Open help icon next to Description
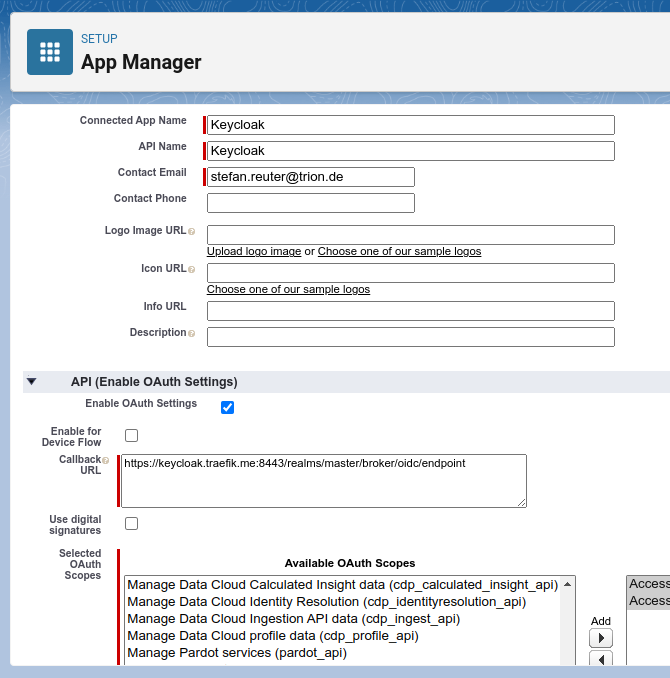The width and height of the screenshot is (670, 678). 192,333
